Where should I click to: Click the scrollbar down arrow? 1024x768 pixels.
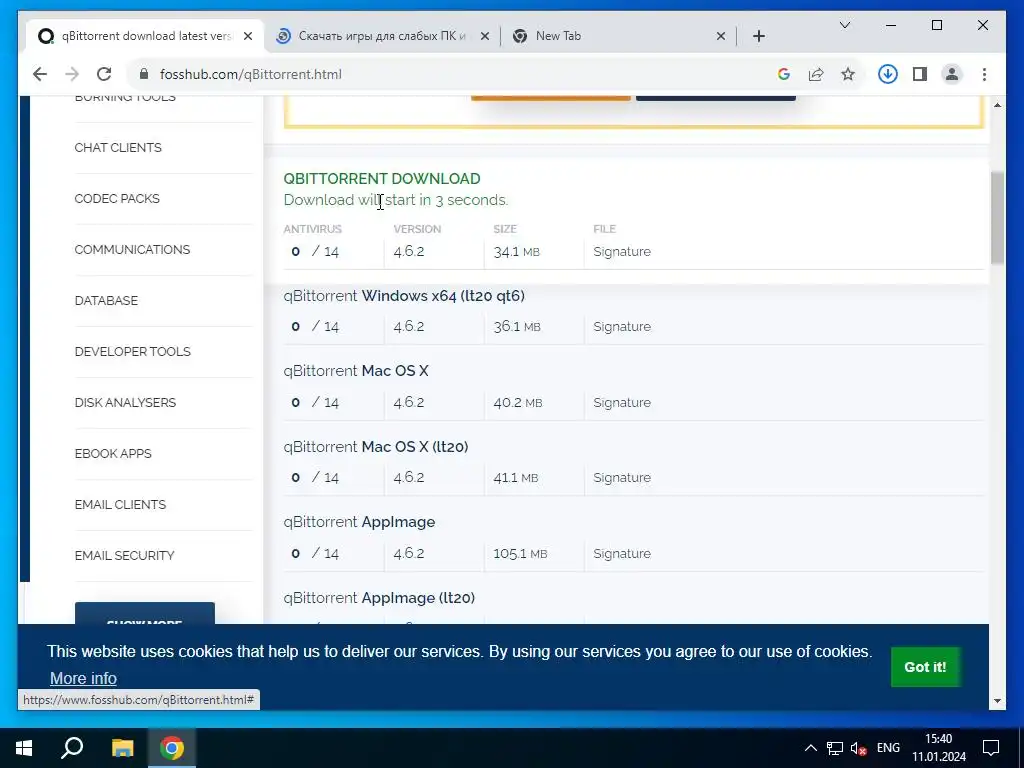pos(997,701)
